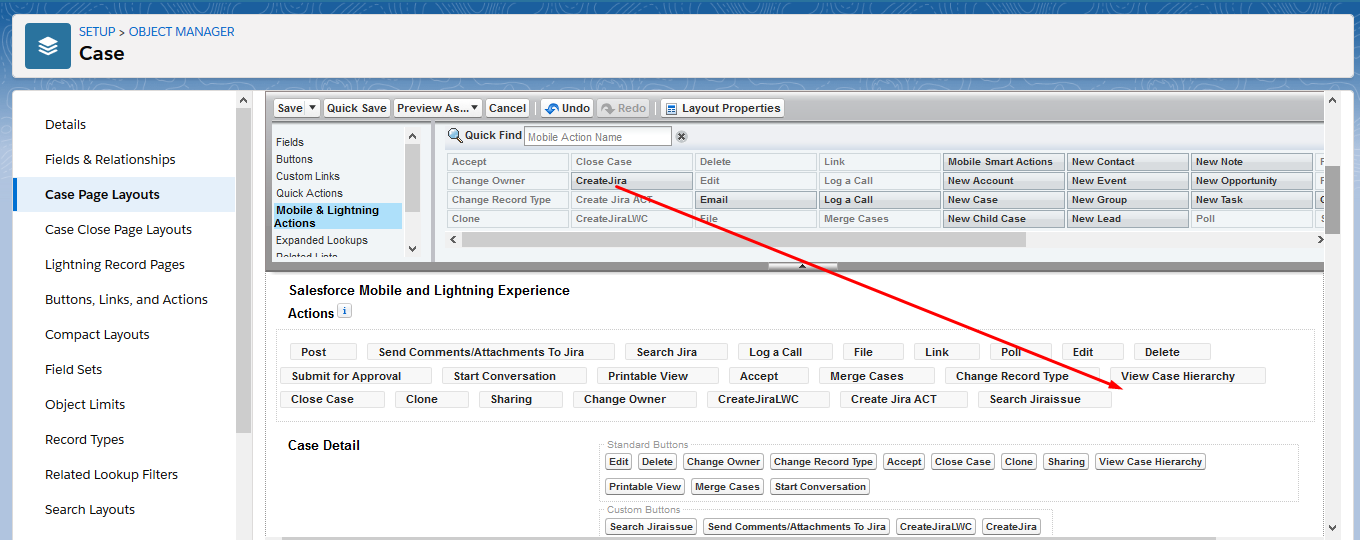Select Fields in the palette list
1360x540 pixels.
[290, 142]
